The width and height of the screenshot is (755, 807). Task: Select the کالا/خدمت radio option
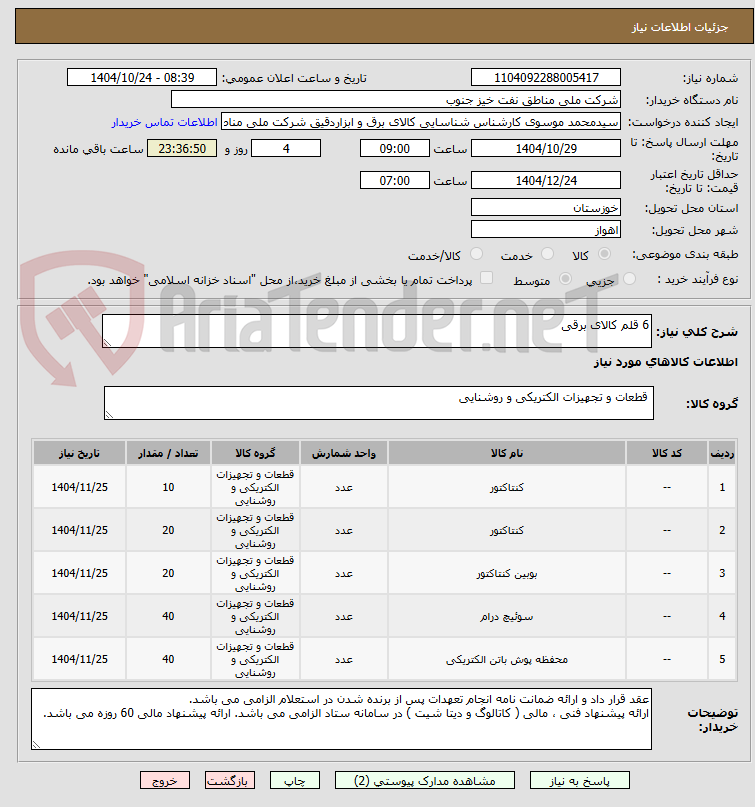pyautogui.click(x=477, y=254)
